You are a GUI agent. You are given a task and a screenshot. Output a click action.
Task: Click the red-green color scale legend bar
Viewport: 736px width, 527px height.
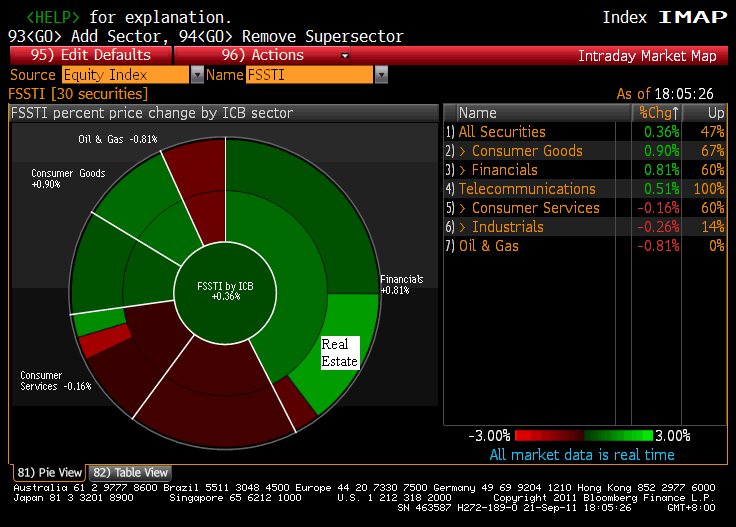(x=583, y=436)
